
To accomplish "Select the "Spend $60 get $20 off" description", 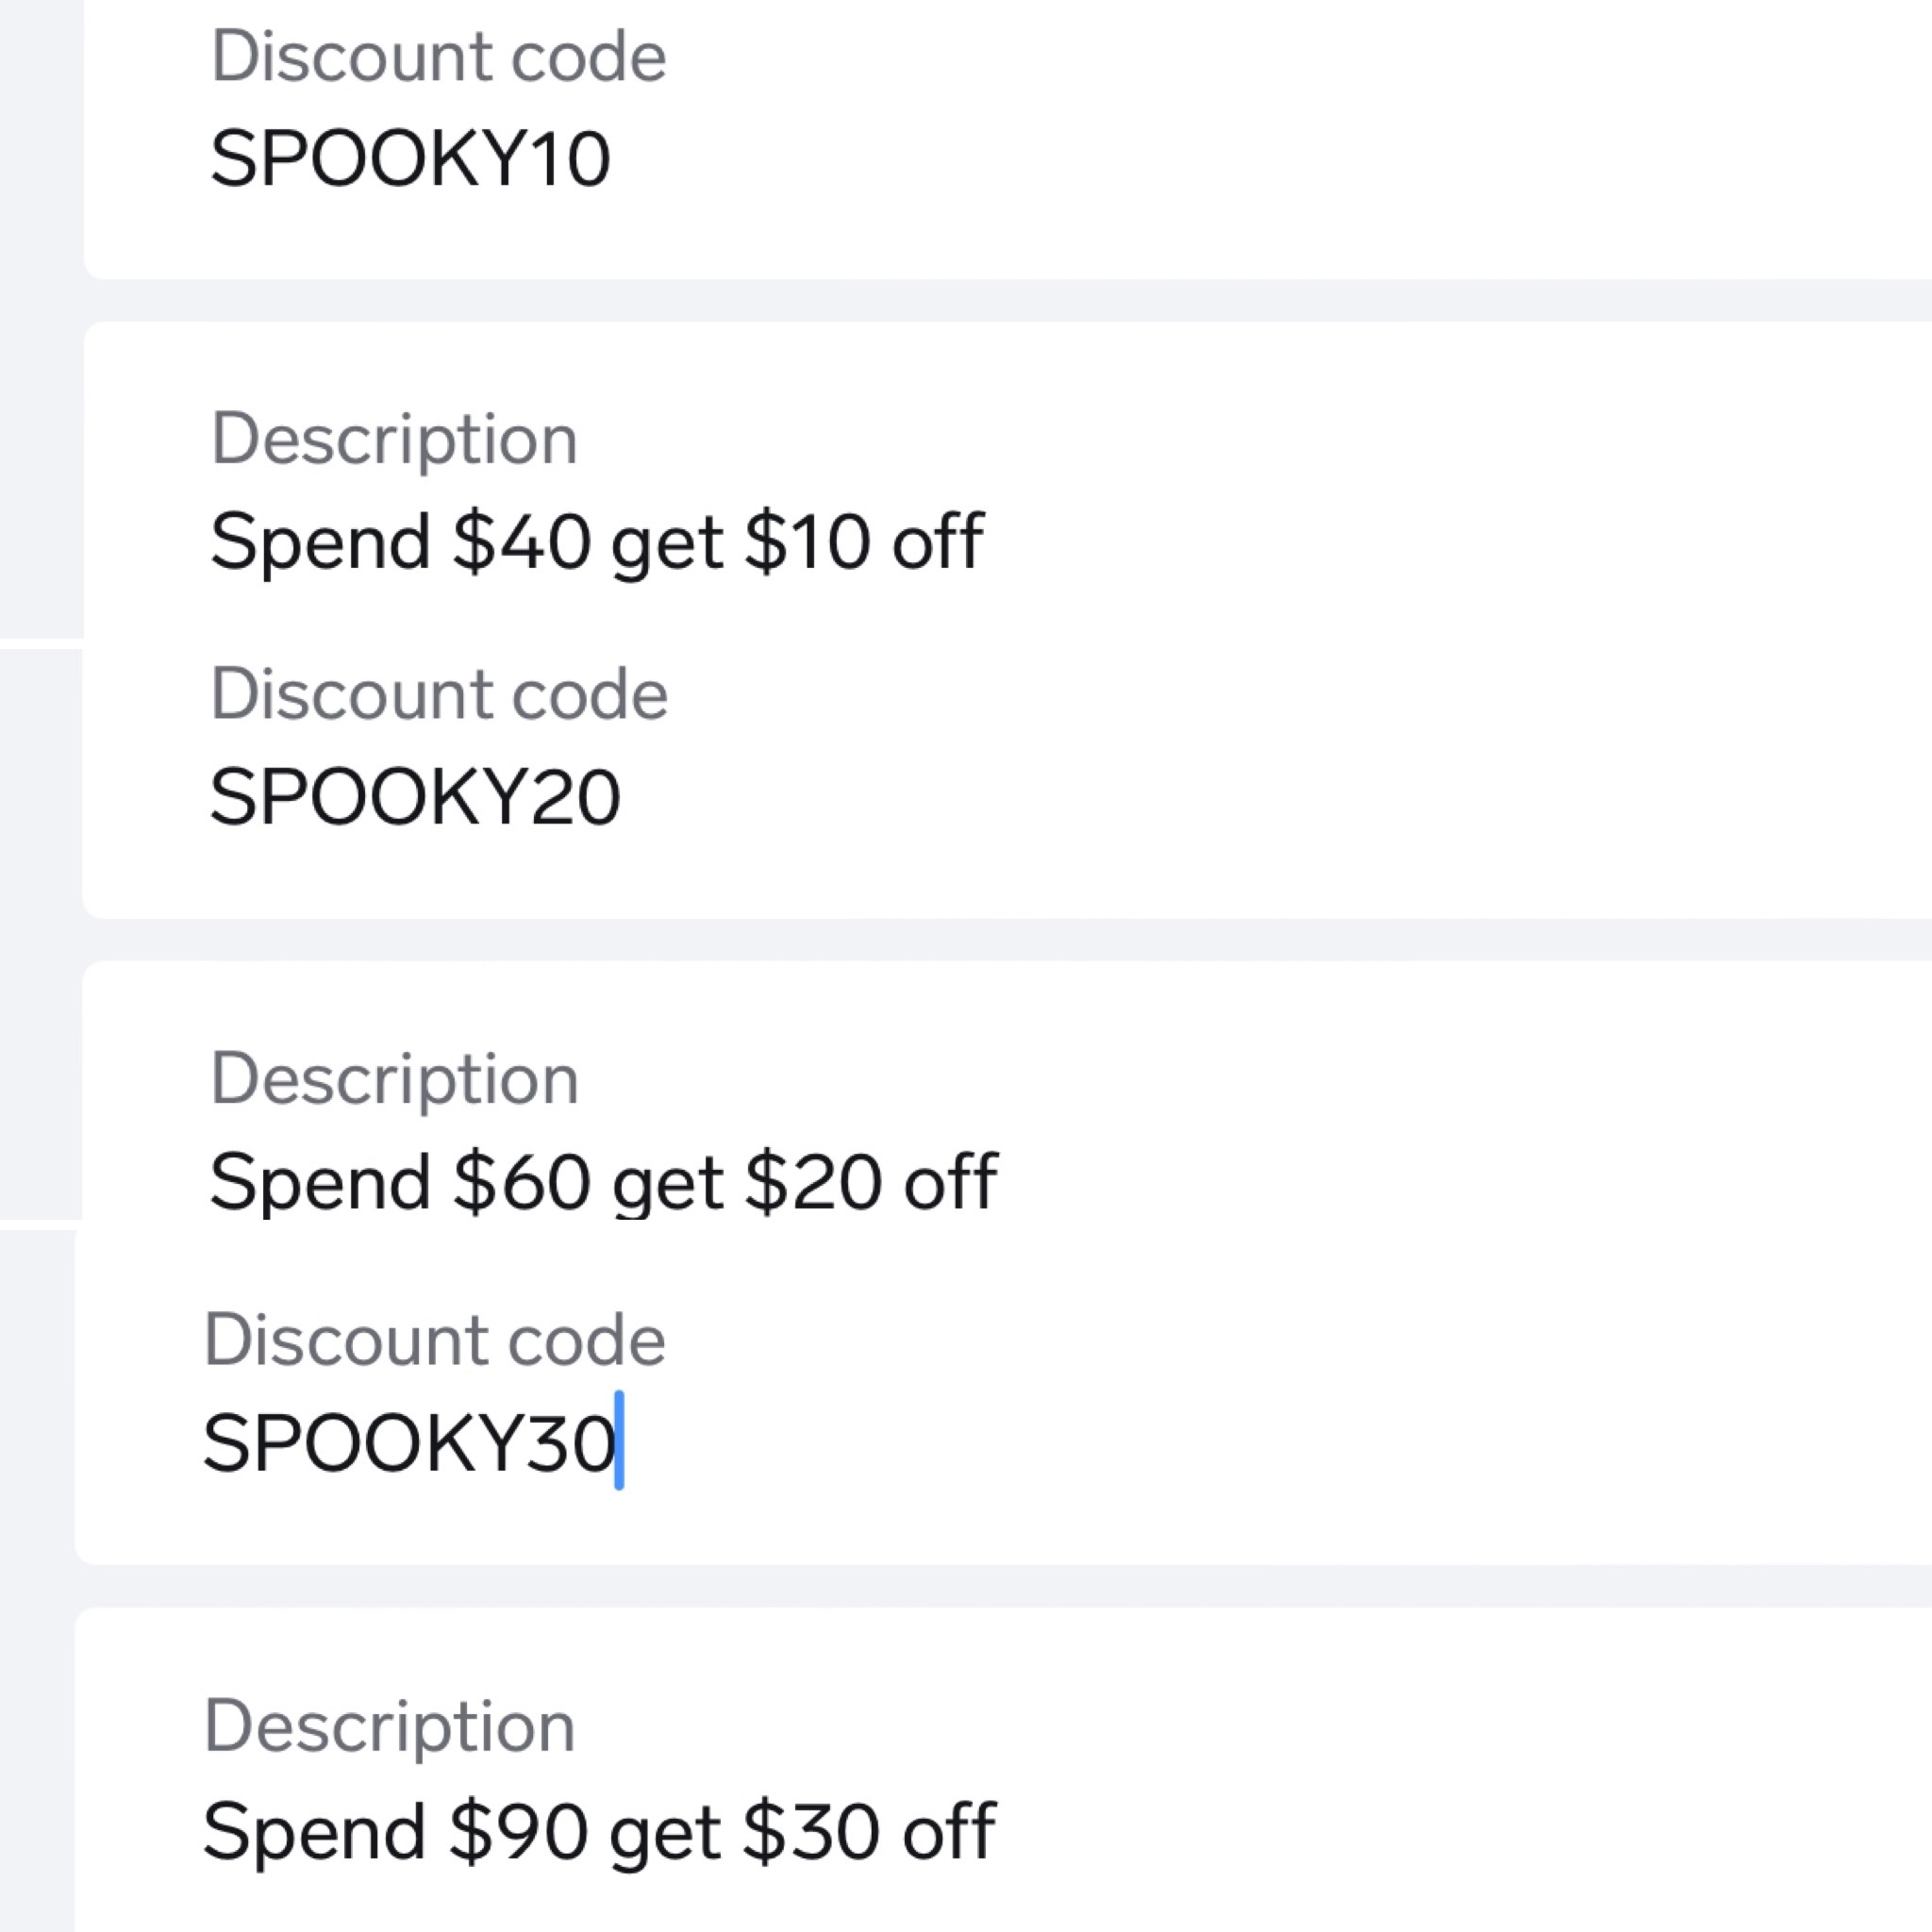I will [603, 1181].
